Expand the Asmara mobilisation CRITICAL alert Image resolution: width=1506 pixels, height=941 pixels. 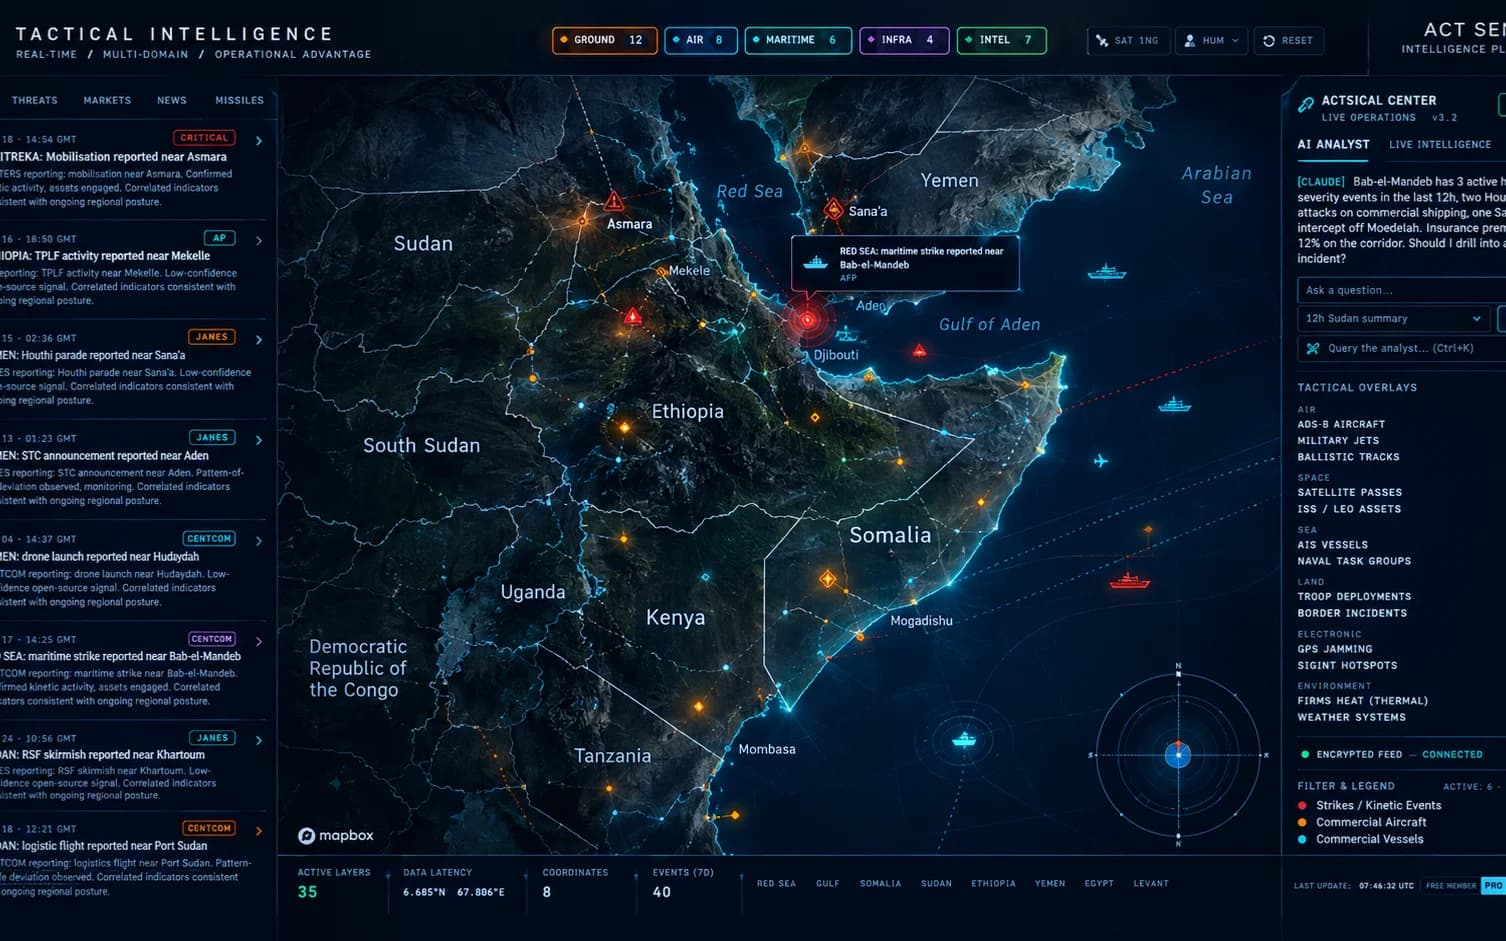click(259, 141)
